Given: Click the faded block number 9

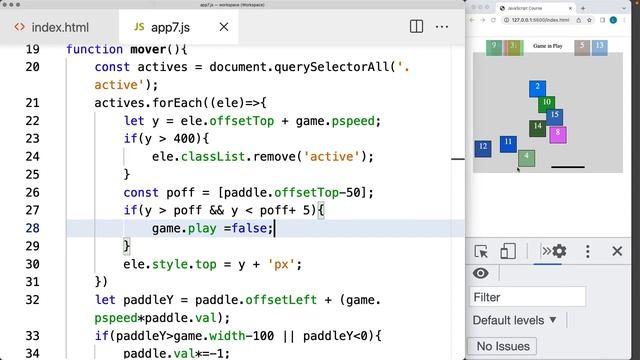Looking at the screenshot, I should [494, 48].
